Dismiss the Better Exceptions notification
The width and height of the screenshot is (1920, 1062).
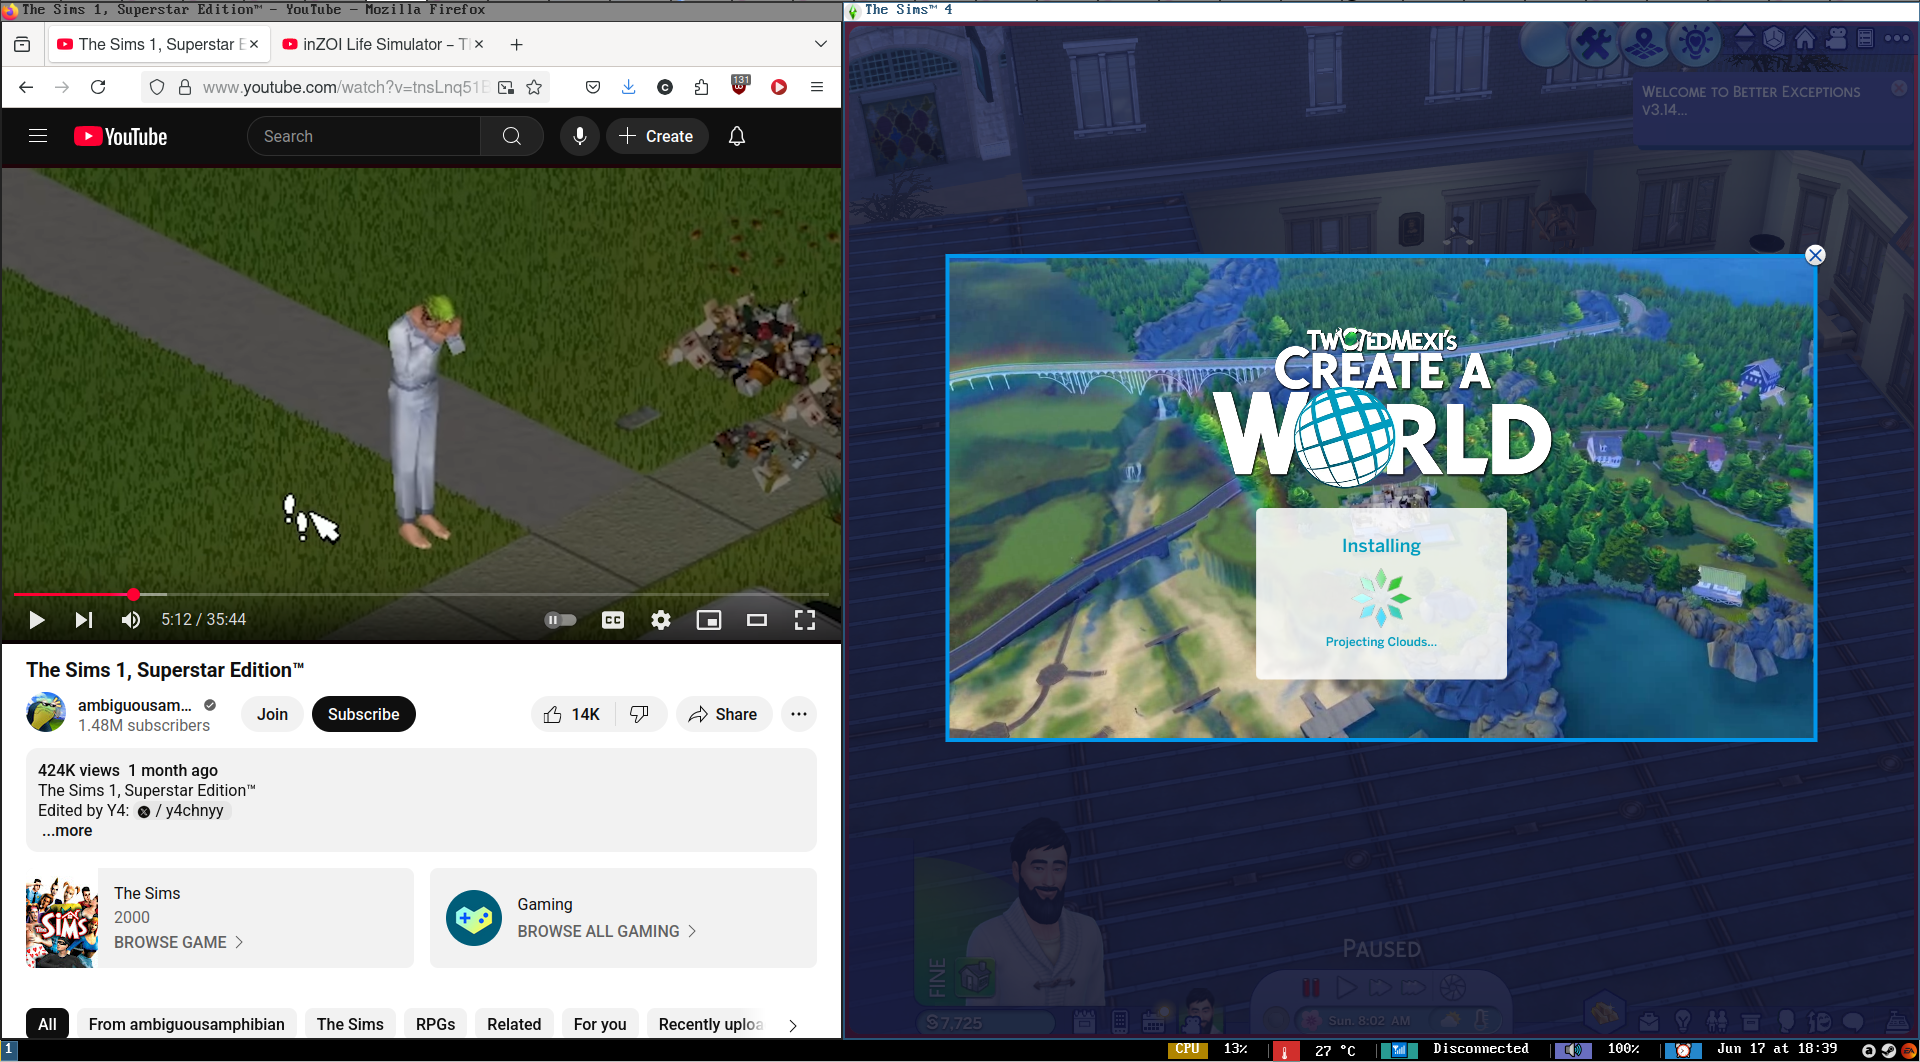[1899, 88]
